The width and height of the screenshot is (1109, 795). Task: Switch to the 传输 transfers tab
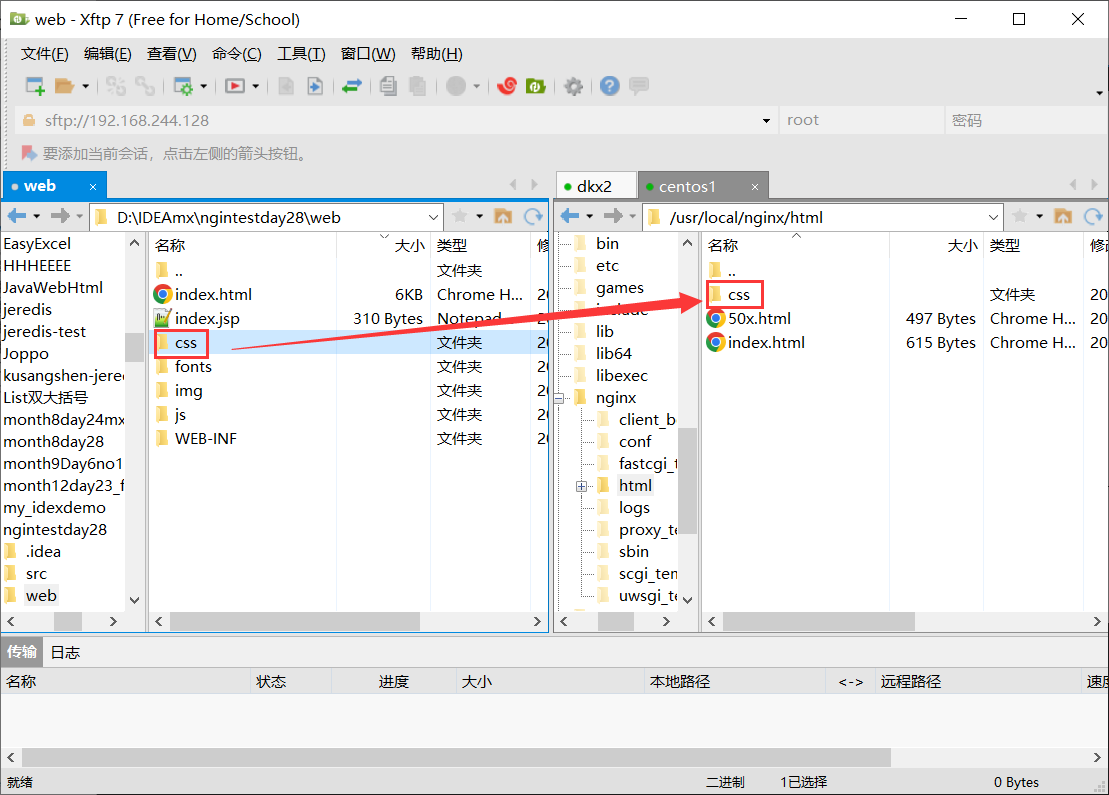pyautogui.click(x=22, y=651)
